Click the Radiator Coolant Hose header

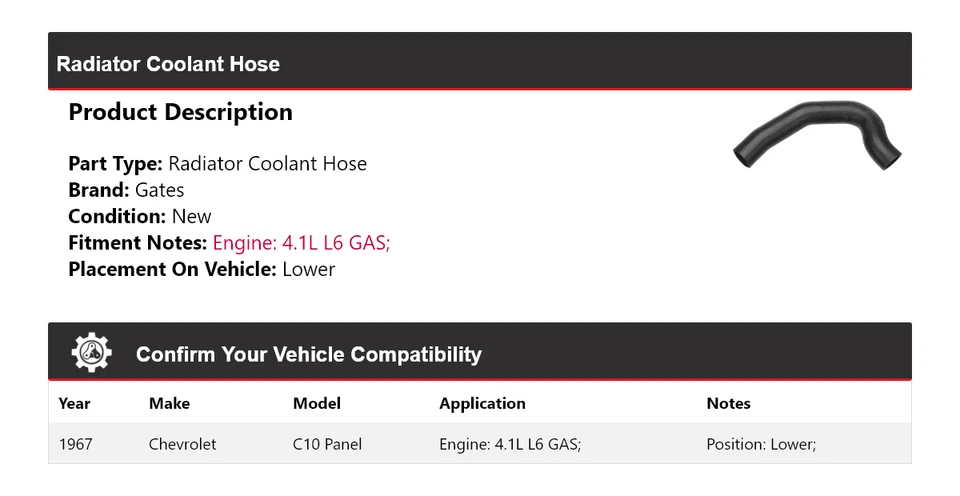click(x=168, y=64)
